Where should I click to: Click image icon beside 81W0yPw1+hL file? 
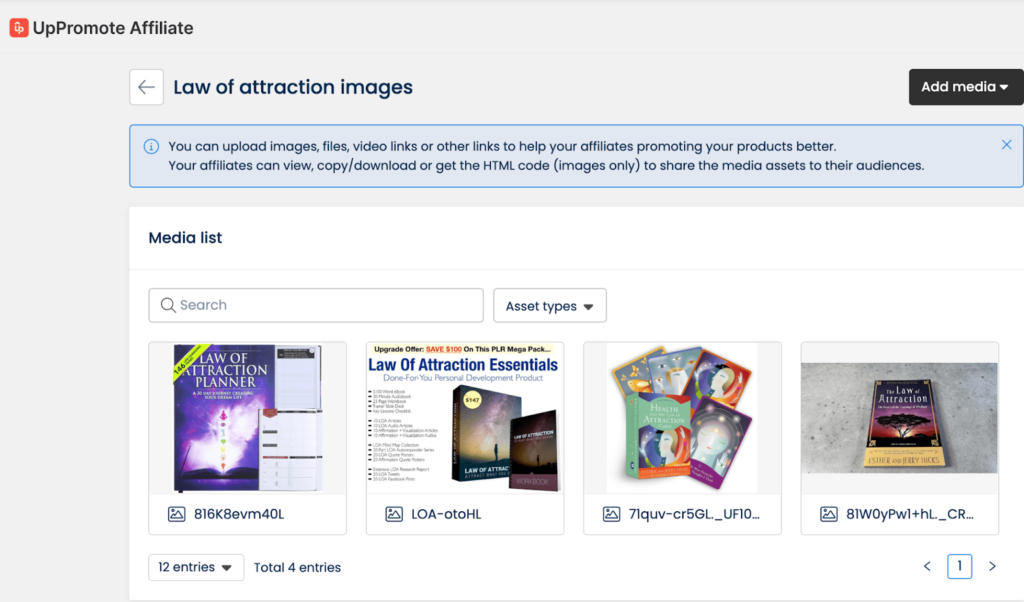pyautogui.click(x=829, y=514)
